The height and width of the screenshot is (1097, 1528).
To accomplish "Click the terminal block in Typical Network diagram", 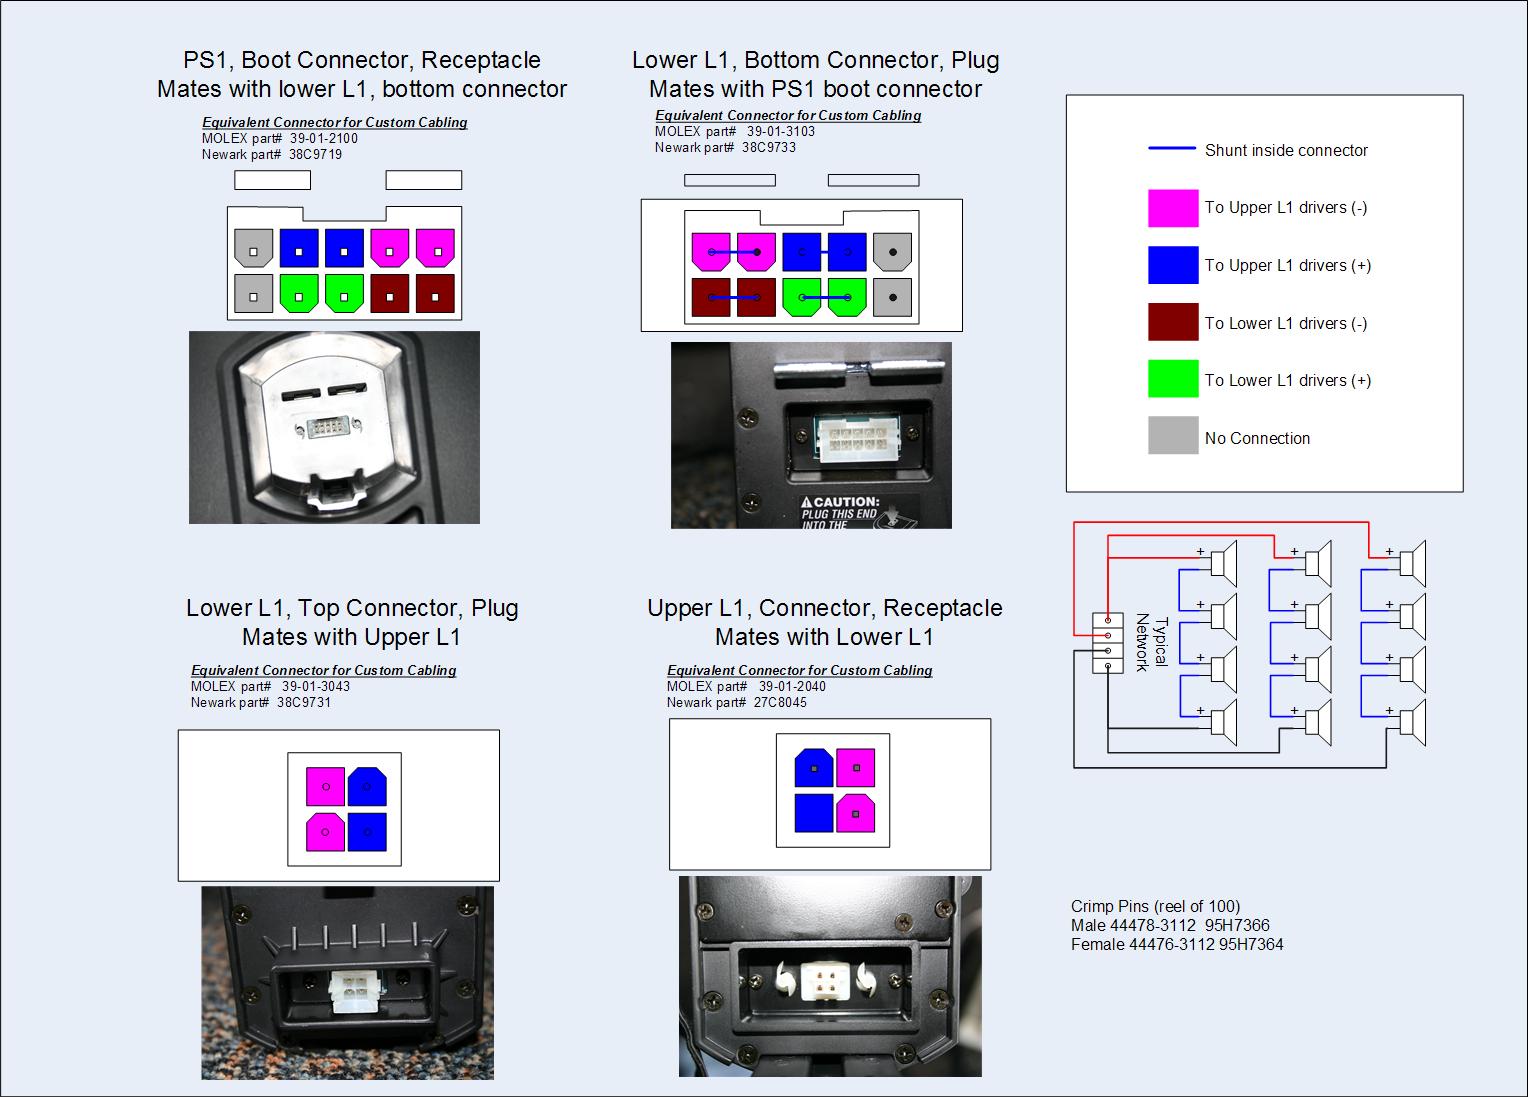I will point(1108,642).
